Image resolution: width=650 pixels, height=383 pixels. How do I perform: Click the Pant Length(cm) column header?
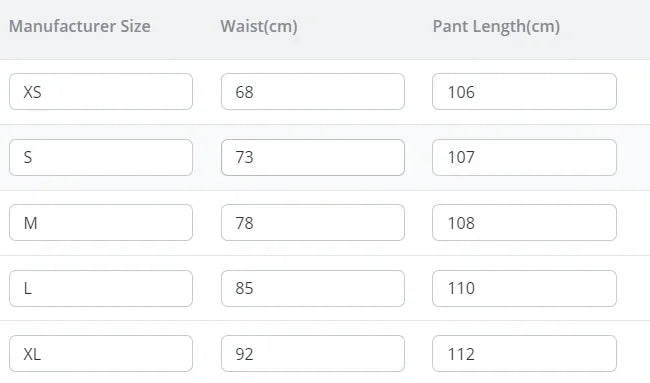[496, 27]
